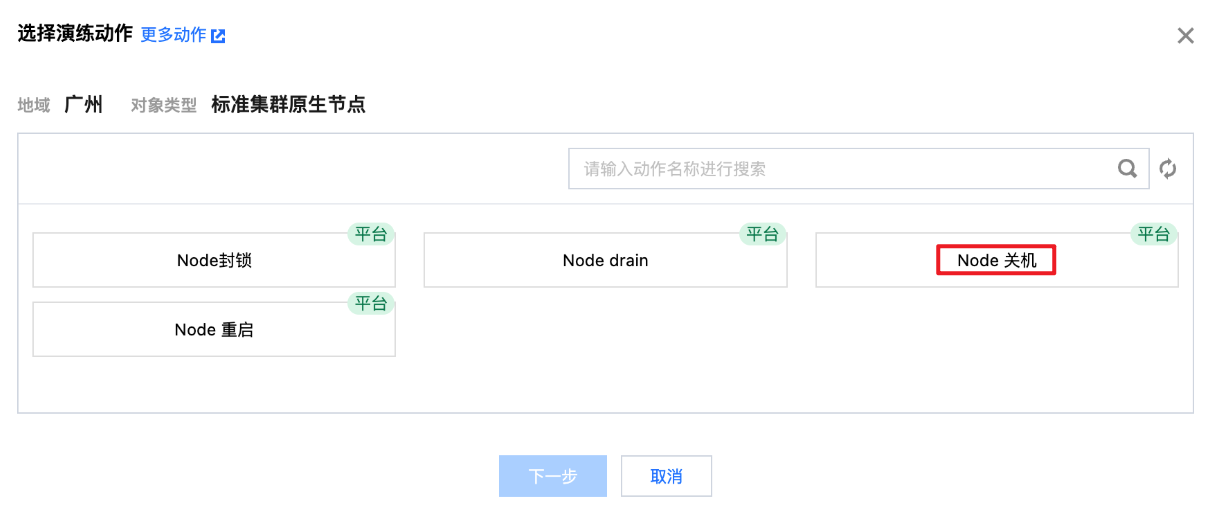
Task: Close the dialog with X icon
Action: click(x=1185, y=36)
